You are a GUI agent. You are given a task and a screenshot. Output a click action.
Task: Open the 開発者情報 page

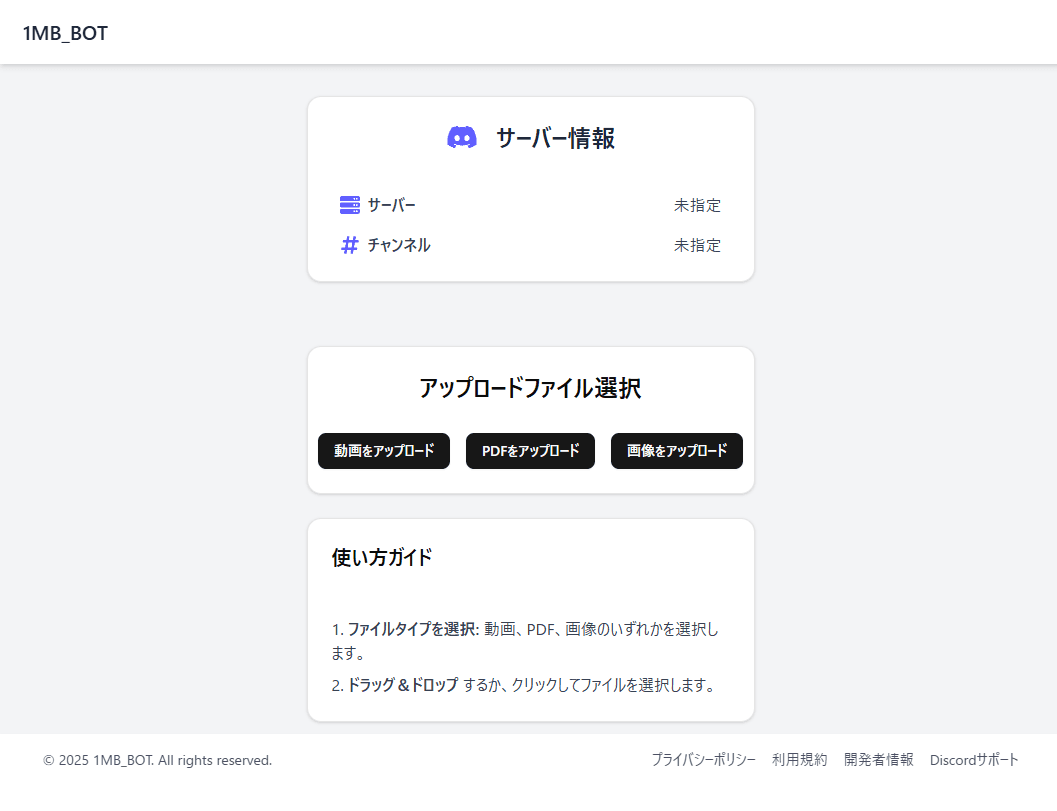coord(877,759)
